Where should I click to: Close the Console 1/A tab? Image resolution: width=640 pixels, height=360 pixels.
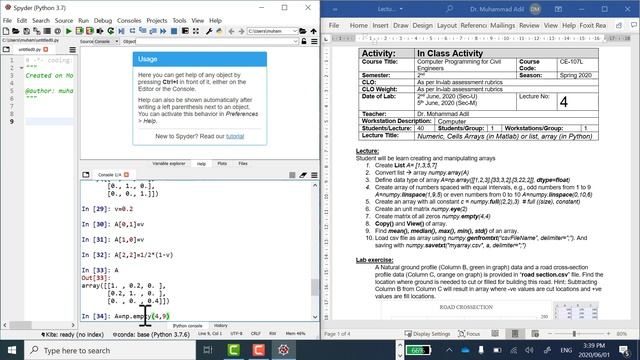click(x=127, y=175)
